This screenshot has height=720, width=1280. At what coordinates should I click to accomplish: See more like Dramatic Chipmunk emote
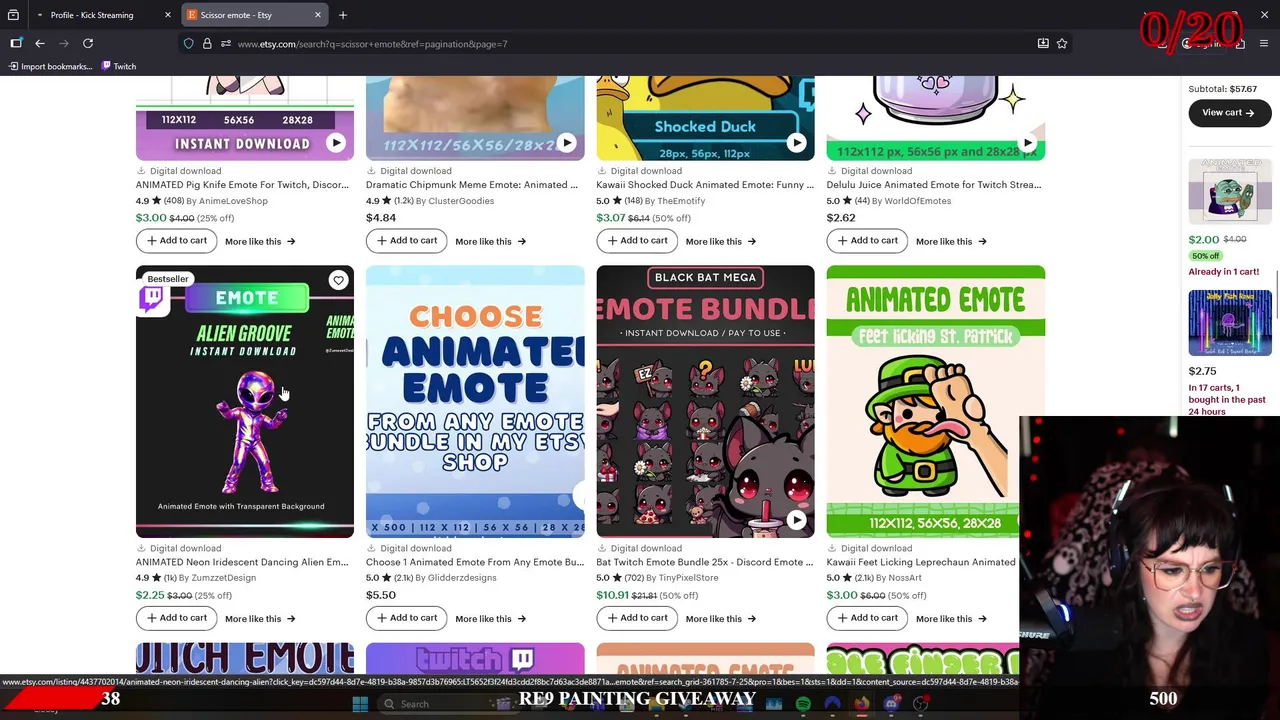490,241
